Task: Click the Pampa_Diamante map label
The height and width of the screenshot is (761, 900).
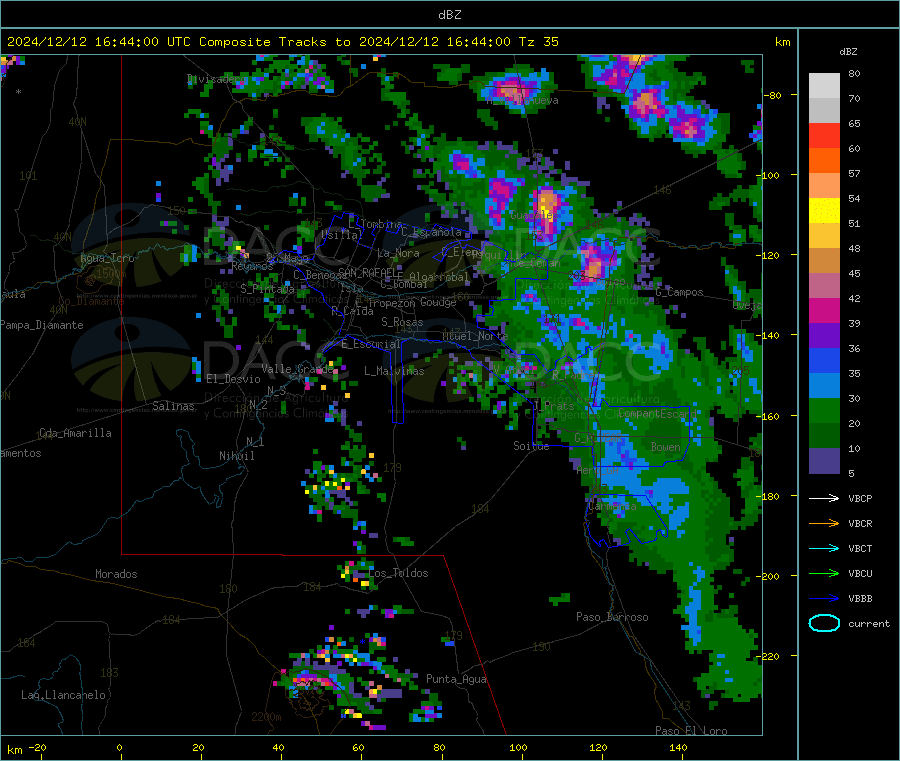Action: coord(42,325)
